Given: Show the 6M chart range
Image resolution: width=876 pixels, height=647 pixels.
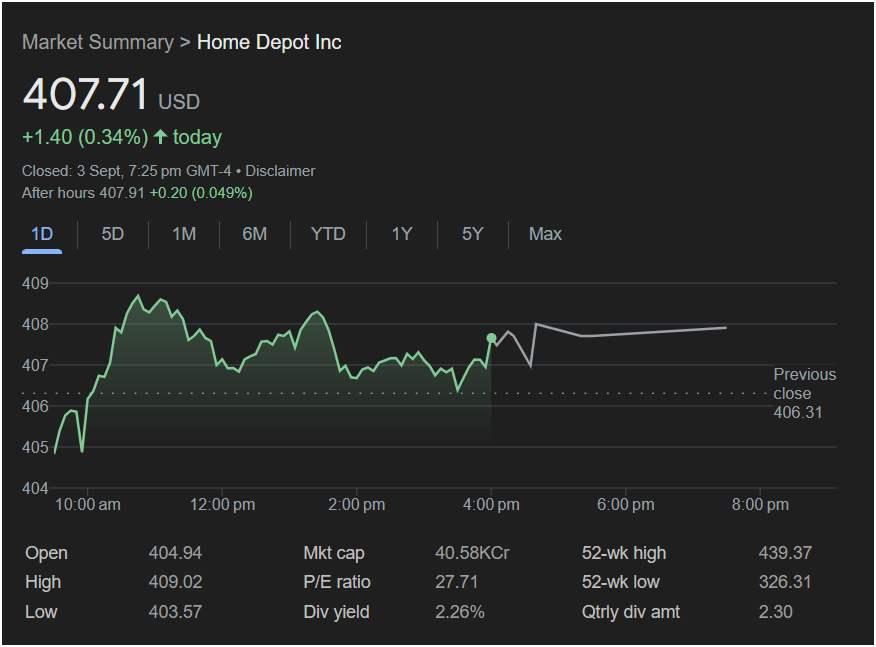Looking at the screenshot, I should point(254,234).
